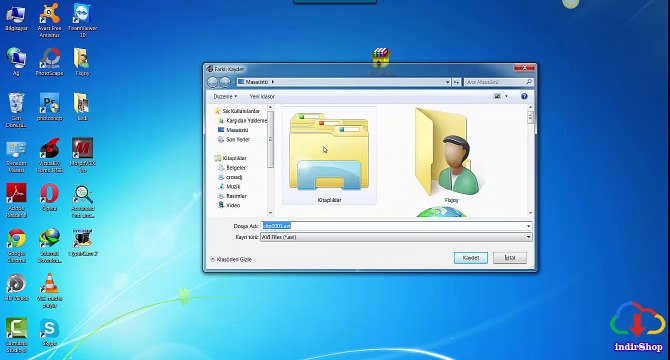Viewport: 670px width, 360px height.
Task: Select the Google Chrome desktop shortcut
Action: 16,246
